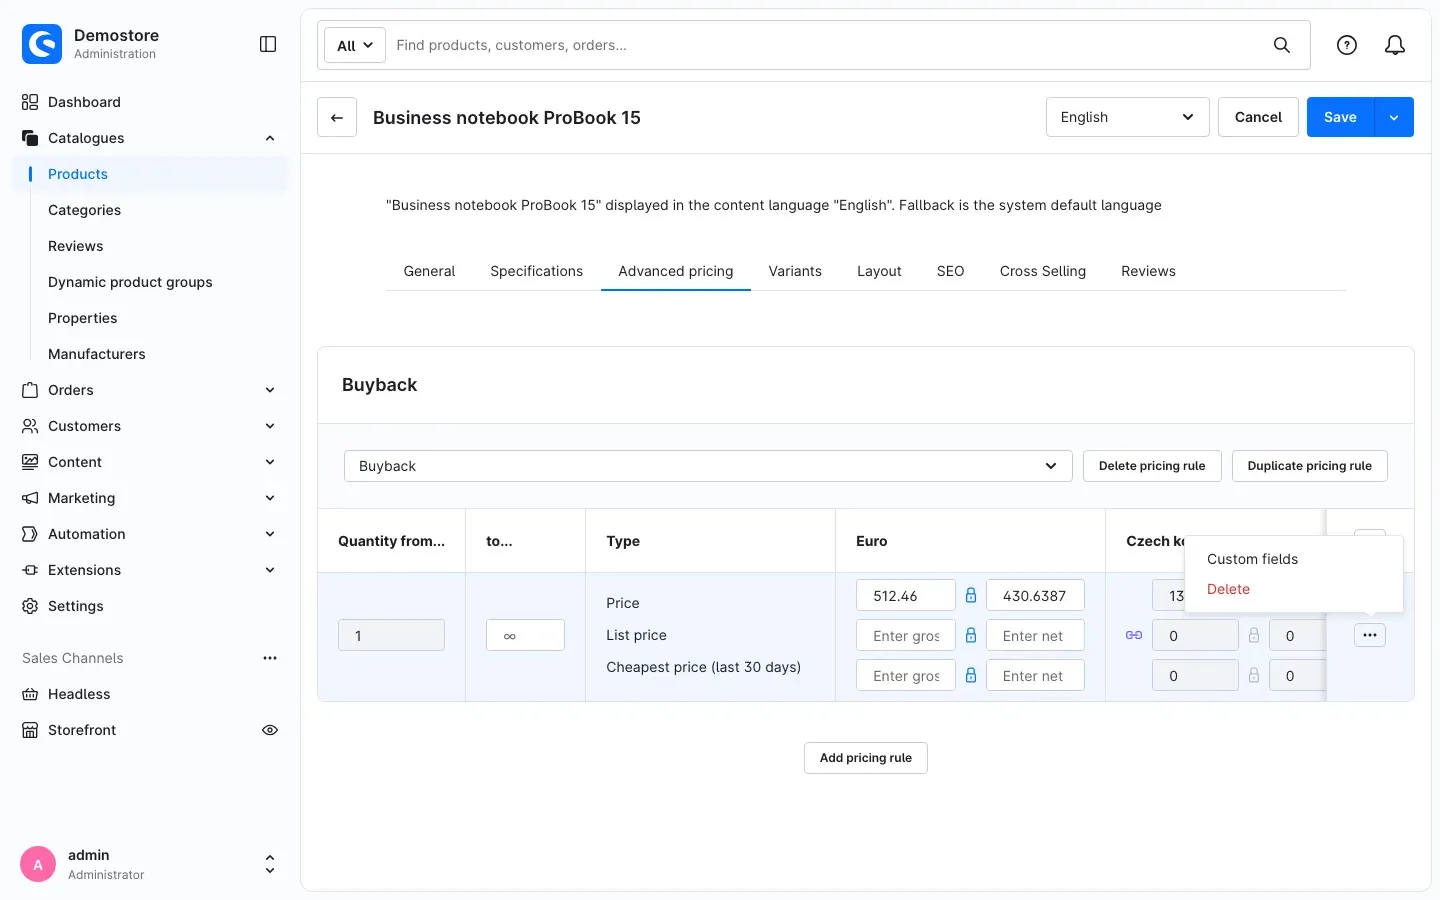Switch to the Cross Selling tab

click(1043, 271)
